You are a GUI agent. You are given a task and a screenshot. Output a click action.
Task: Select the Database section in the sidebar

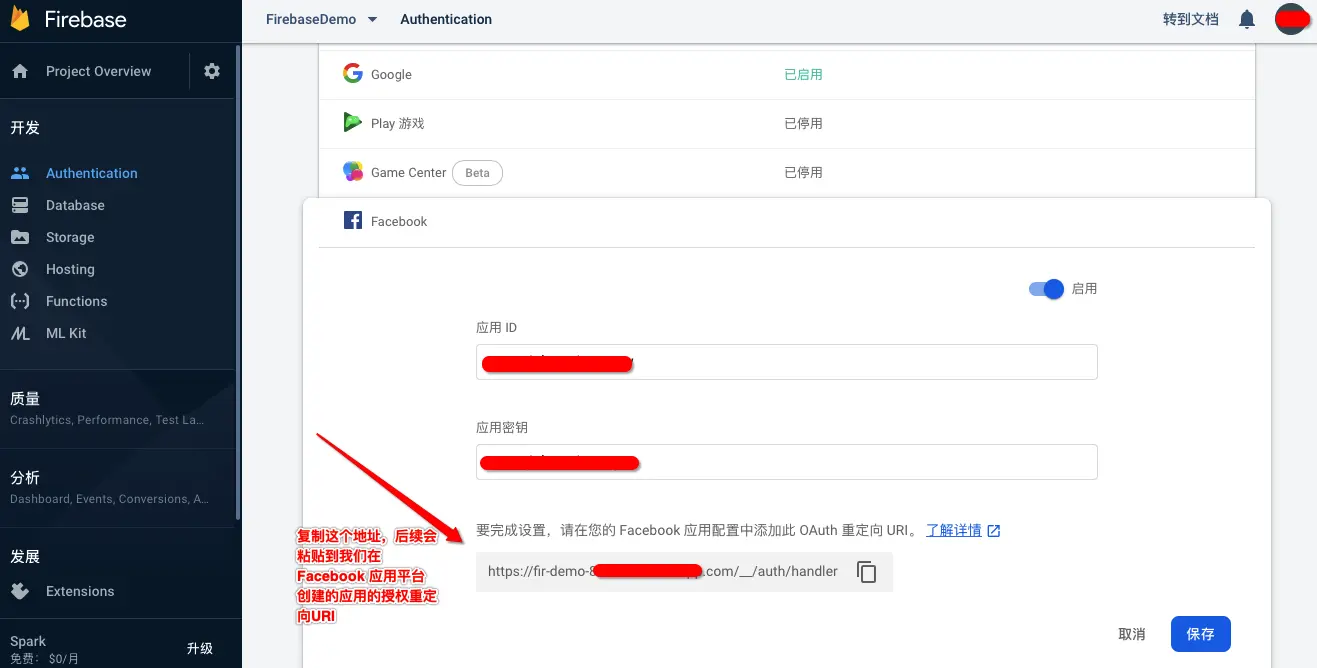(x=75, y=205)
